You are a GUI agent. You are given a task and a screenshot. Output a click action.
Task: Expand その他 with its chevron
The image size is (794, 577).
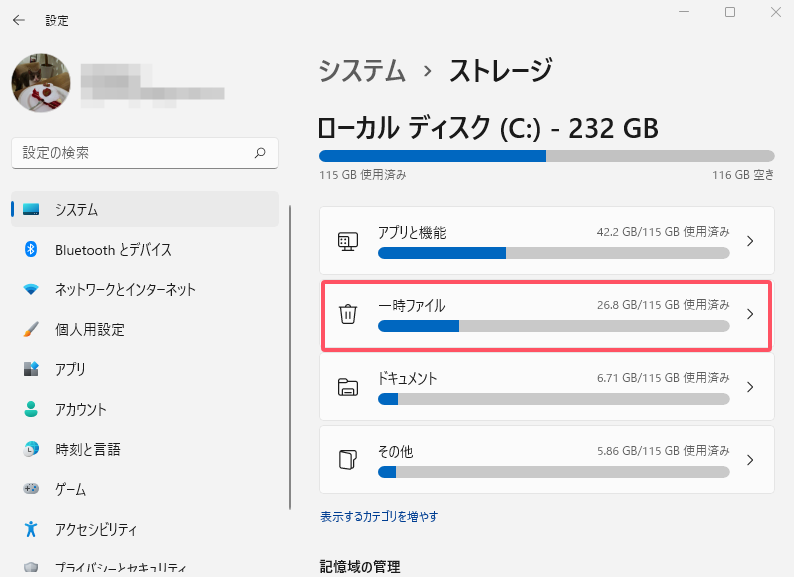click(x=750, y=460)
